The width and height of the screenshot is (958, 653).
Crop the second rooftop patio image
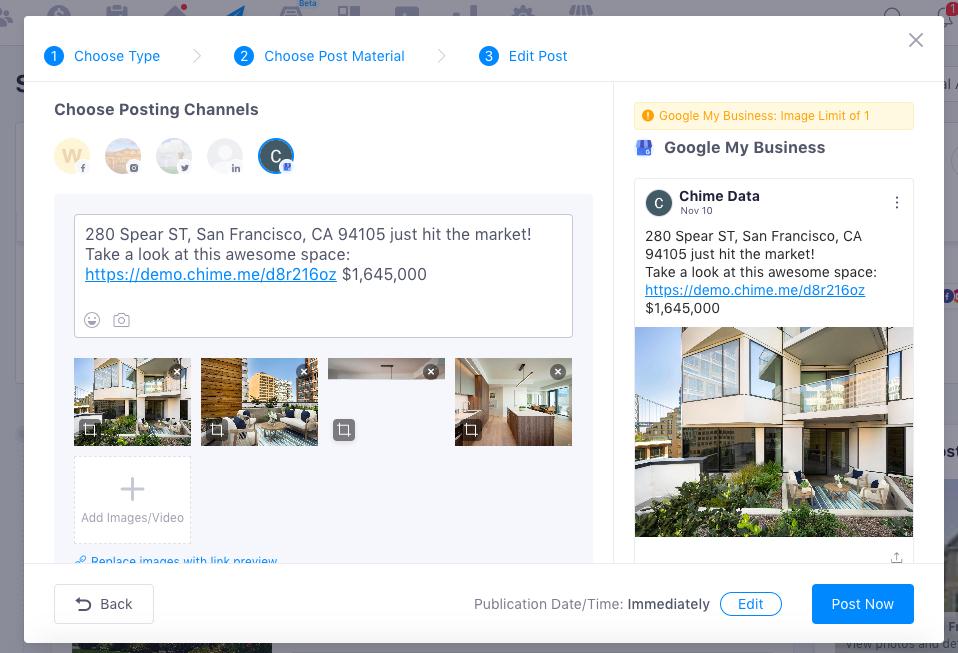click(x=217, y=429)
